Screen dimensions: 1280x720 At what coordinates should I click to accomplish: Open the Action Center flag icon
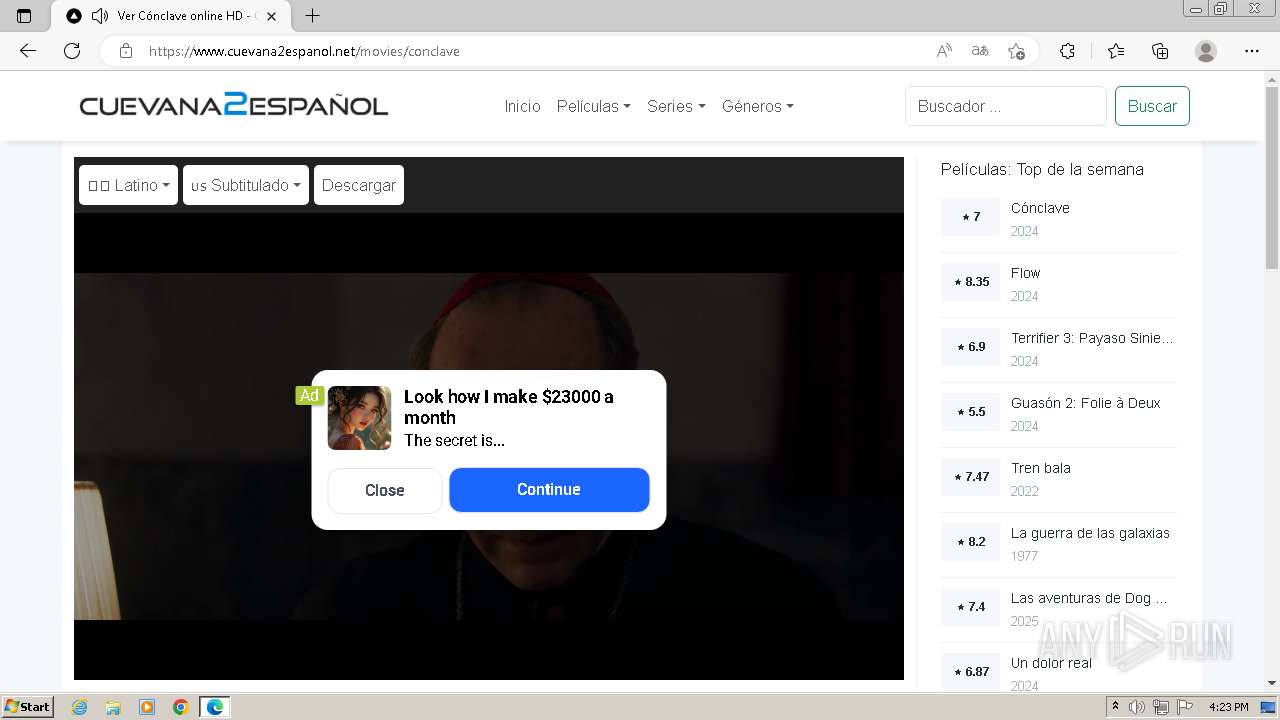pyautogui.click(x=1184, y=707)
